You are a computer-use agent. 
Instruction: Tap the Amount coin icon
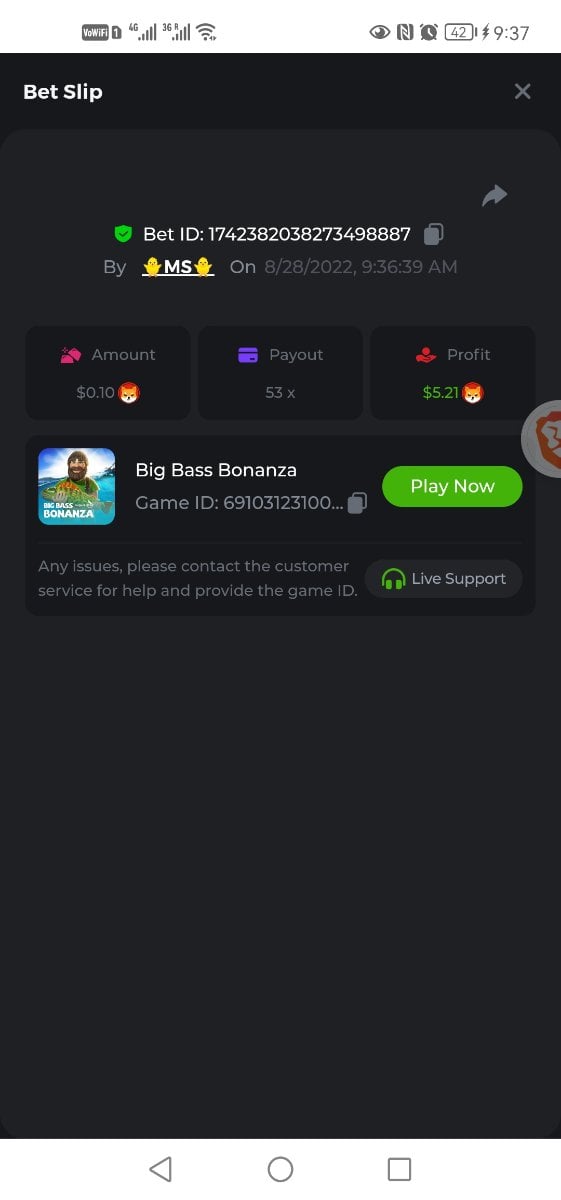pos(129,393)
